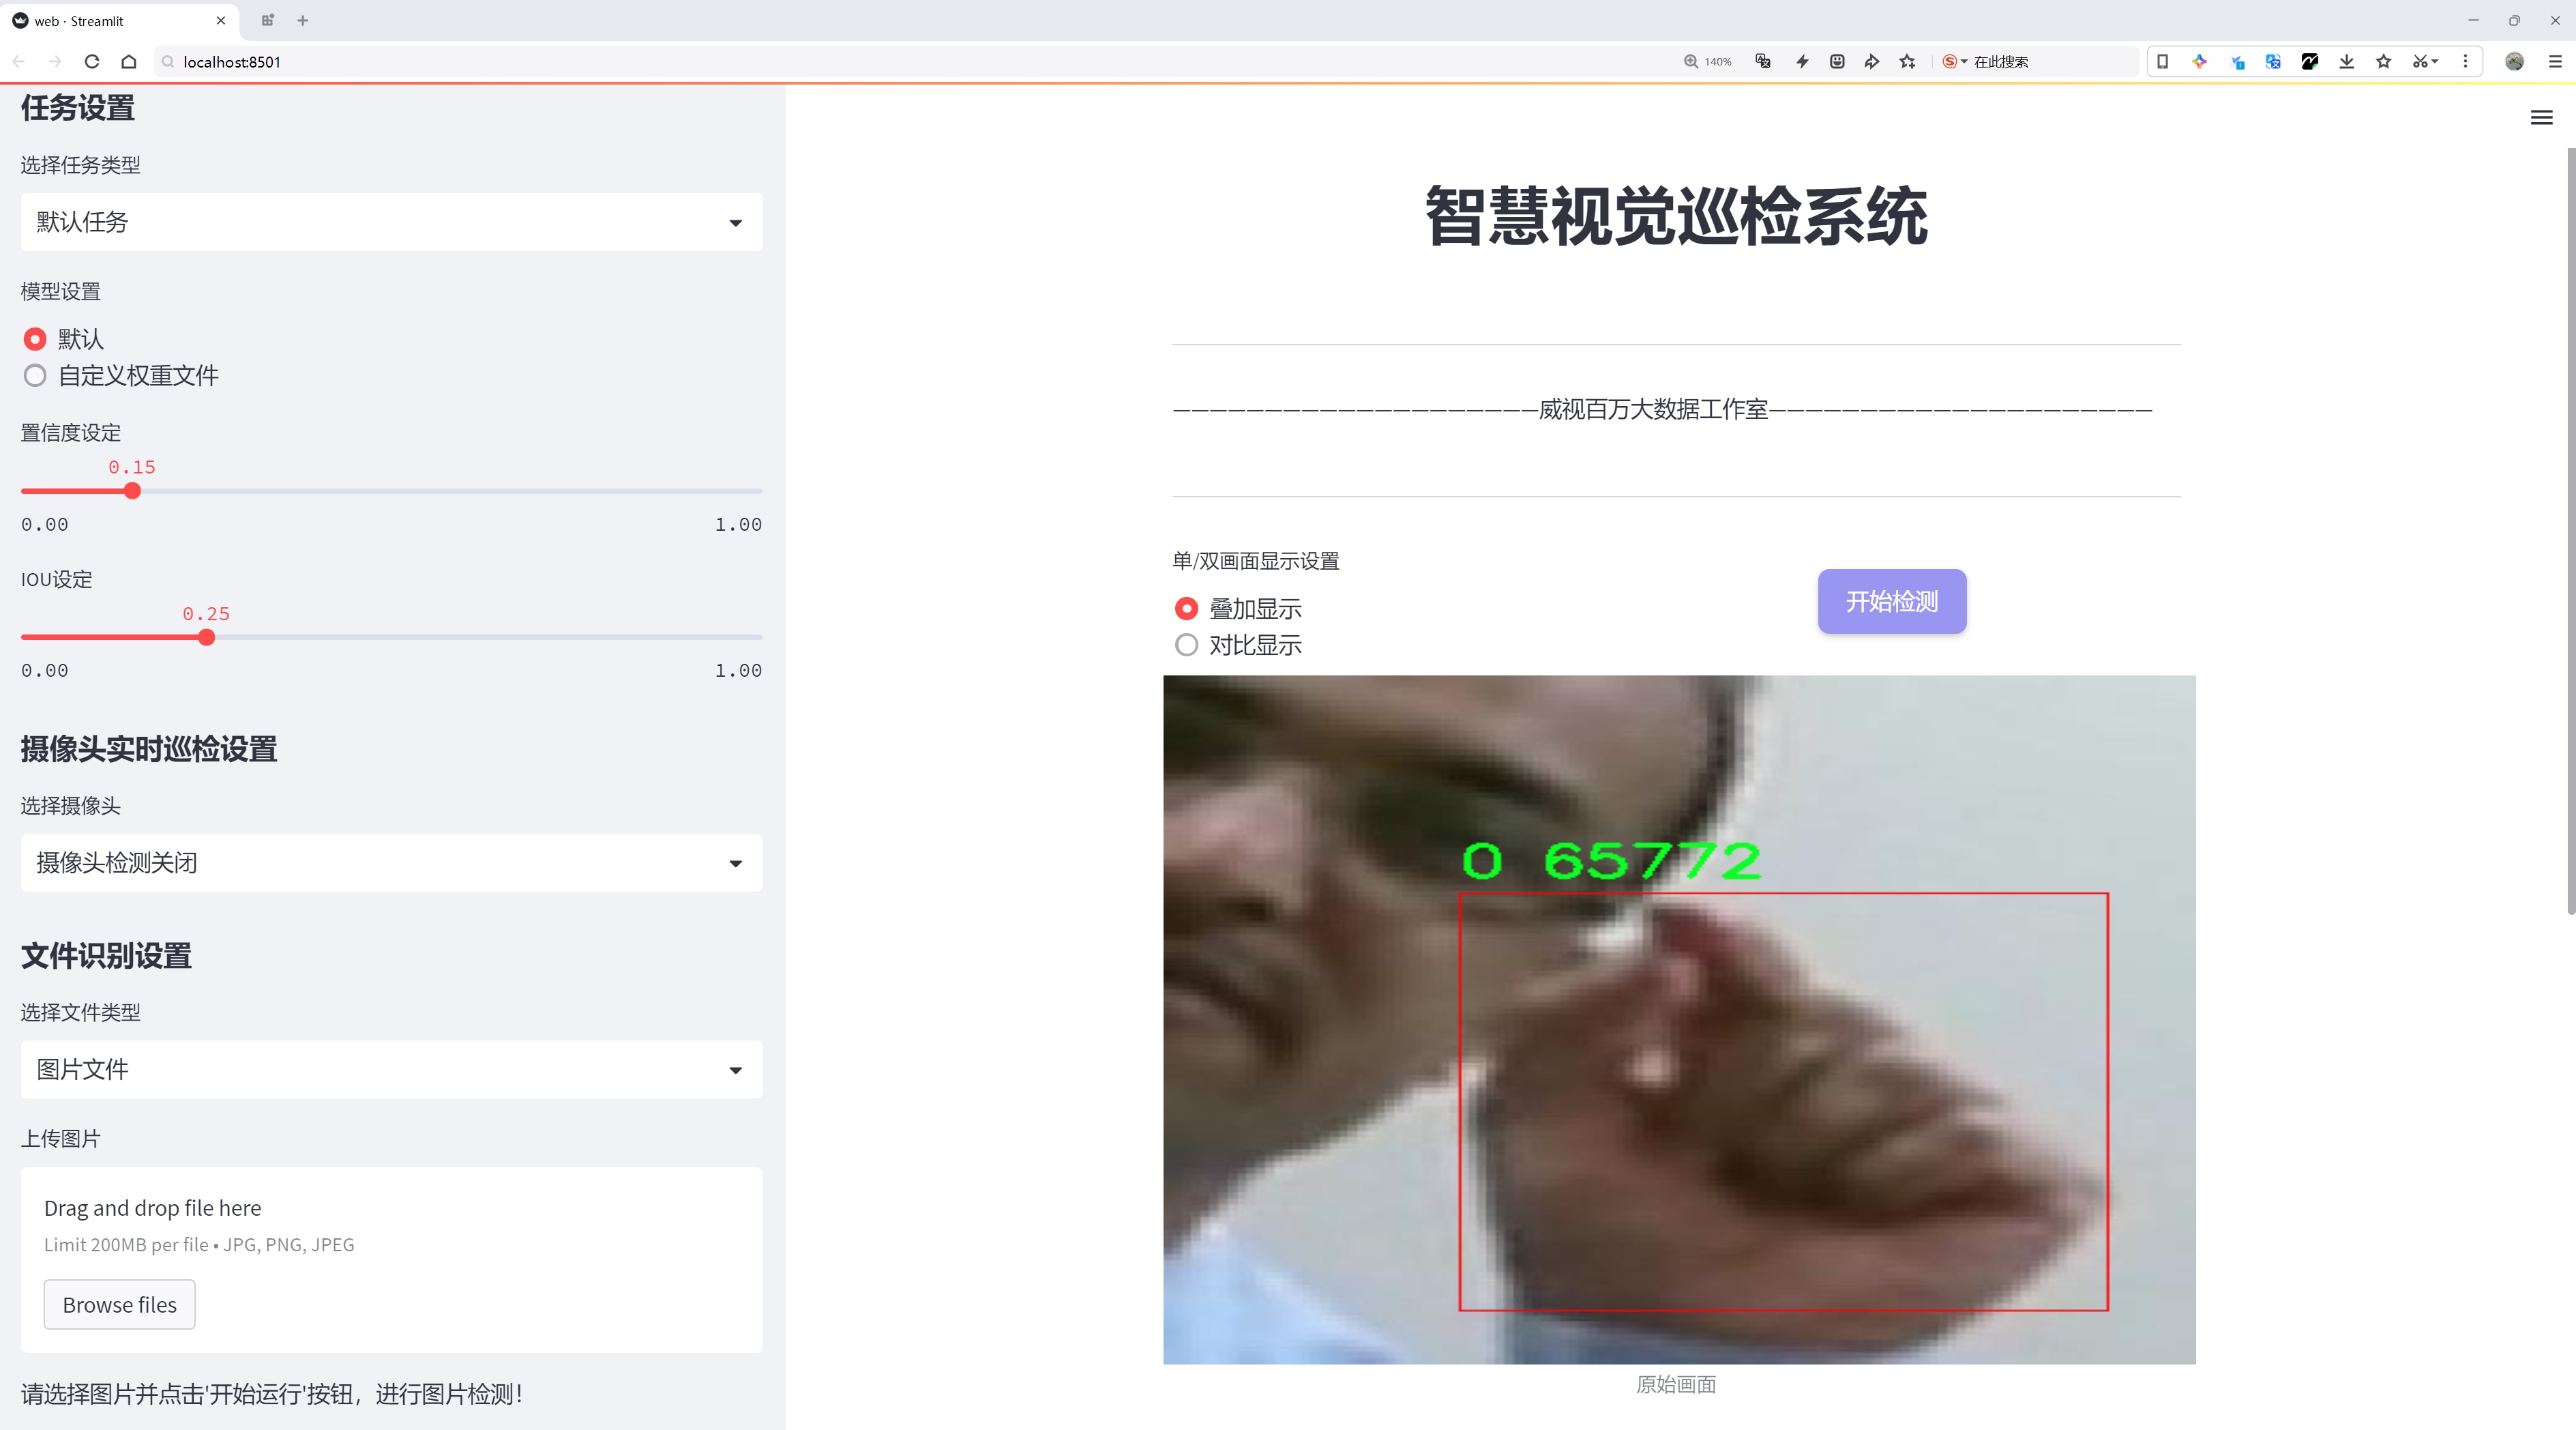Go back to the previous page
Image resolution: width=2576 pixels, height=1430 pixels.
click(19, 62)
